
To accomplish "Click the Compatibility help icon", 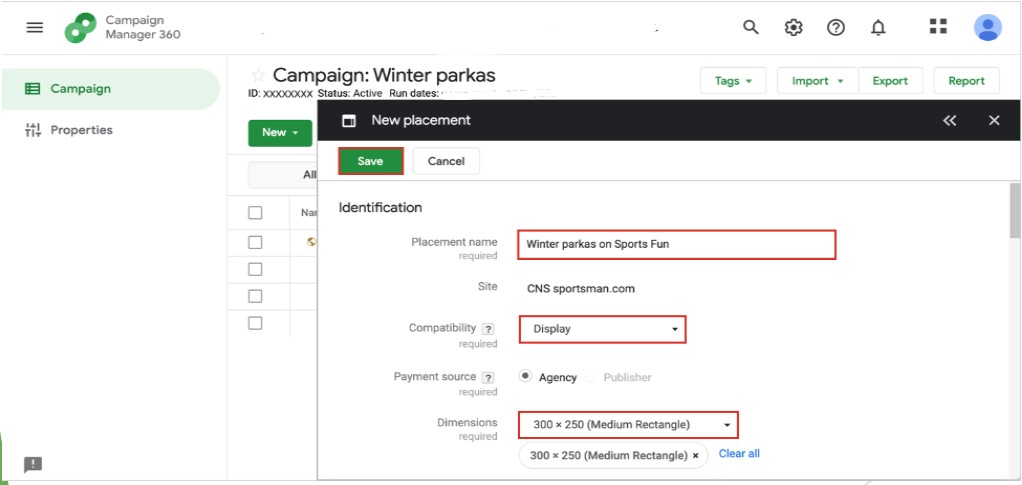I will pyautogui.click(x=487, y=329).
